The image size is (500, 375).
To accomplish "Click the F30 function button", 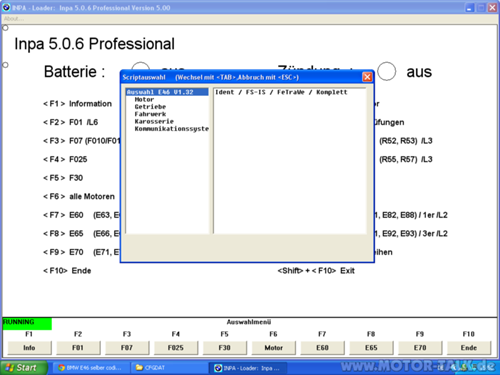I will tap(225, 348).
